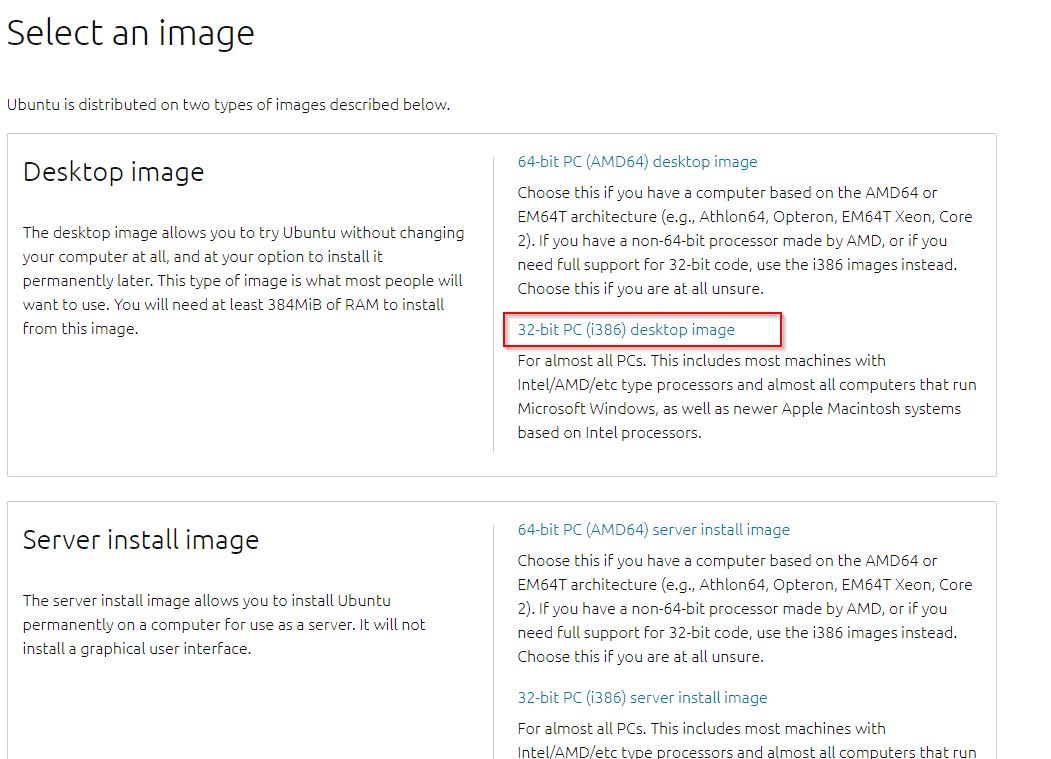Click the text 'Microsoft Windows, as well as newer Apple Macintosh systems'

pyautogui.click(x=739, y=408)
